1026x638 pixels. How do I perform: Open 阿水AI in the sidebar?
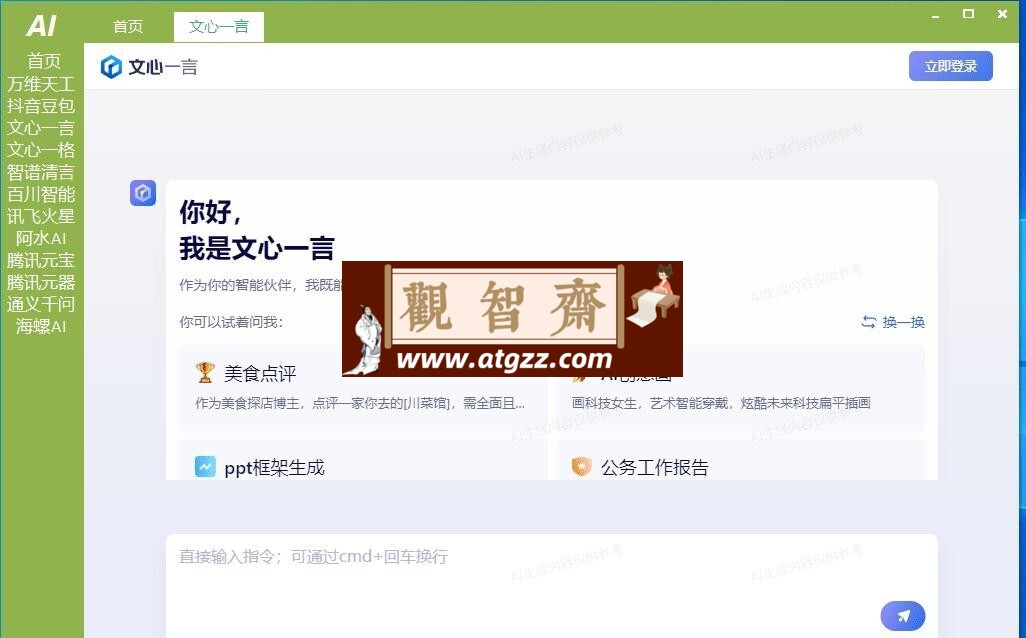coord(41,238)
